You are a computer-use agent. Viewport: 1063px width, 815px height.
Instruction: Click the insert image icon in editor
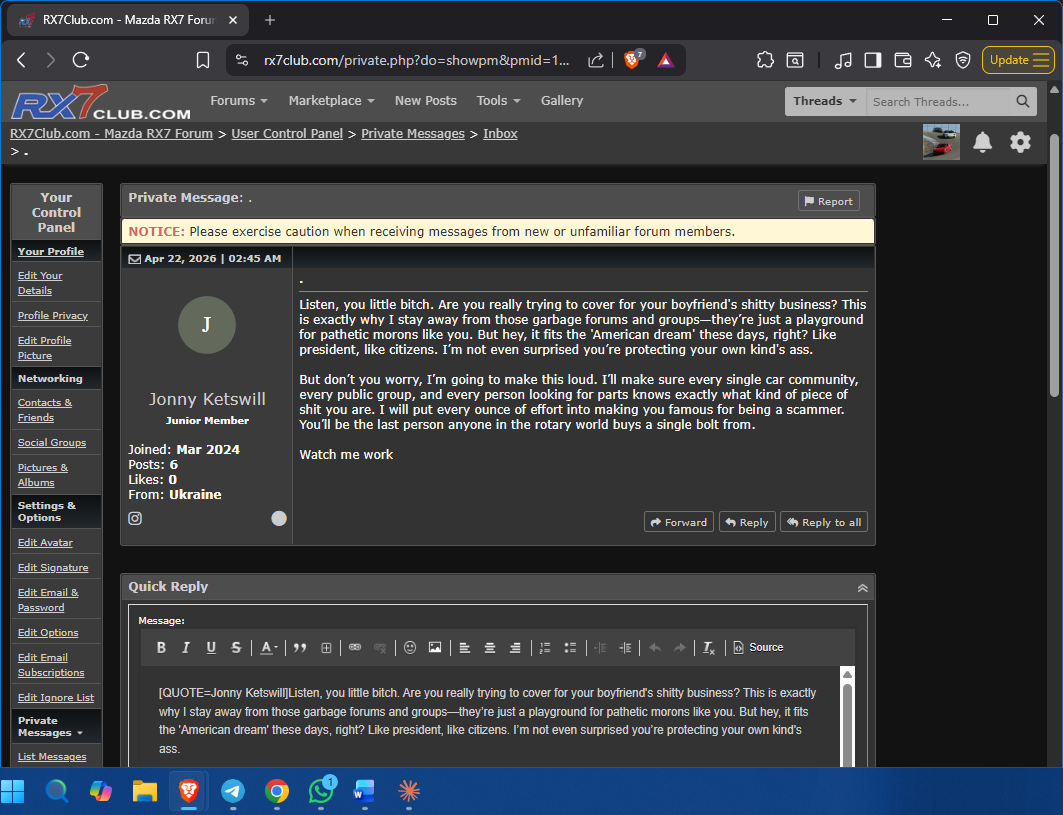pyautogui.click(x=435, y=648)
